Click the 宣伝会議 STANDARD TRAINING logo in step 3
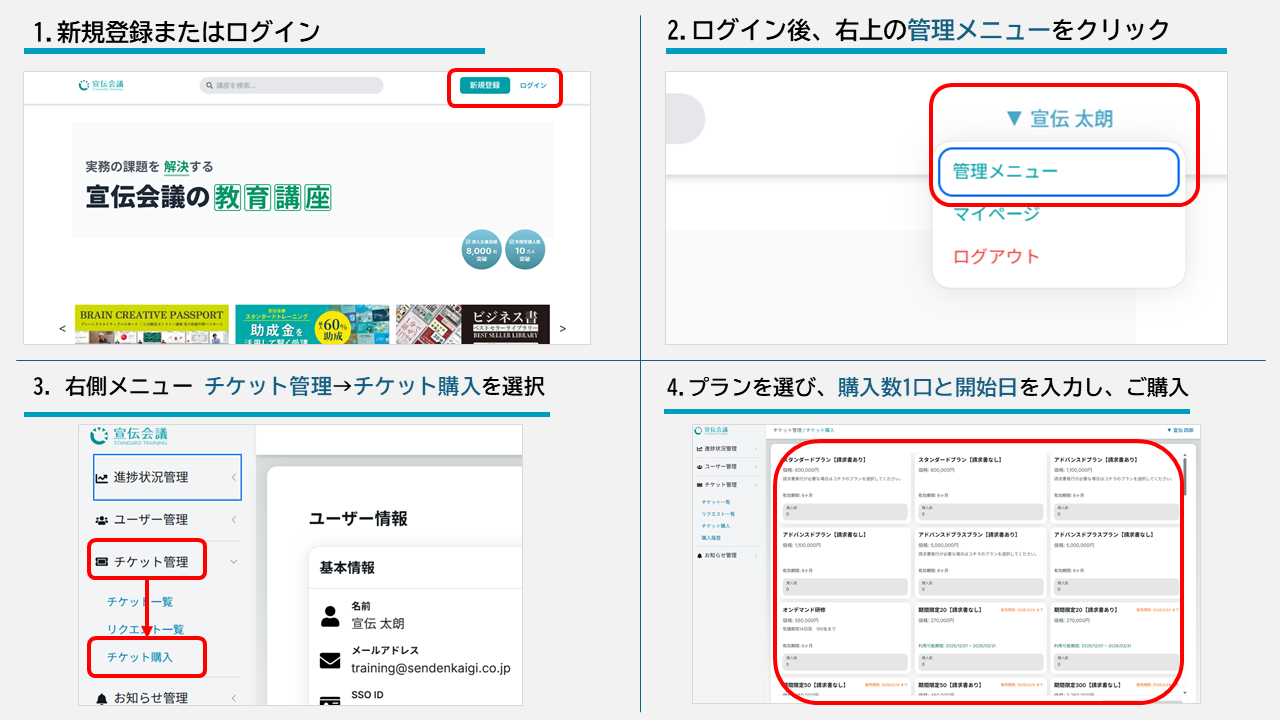Viewport: 1280px width, 720px height. 128,436
